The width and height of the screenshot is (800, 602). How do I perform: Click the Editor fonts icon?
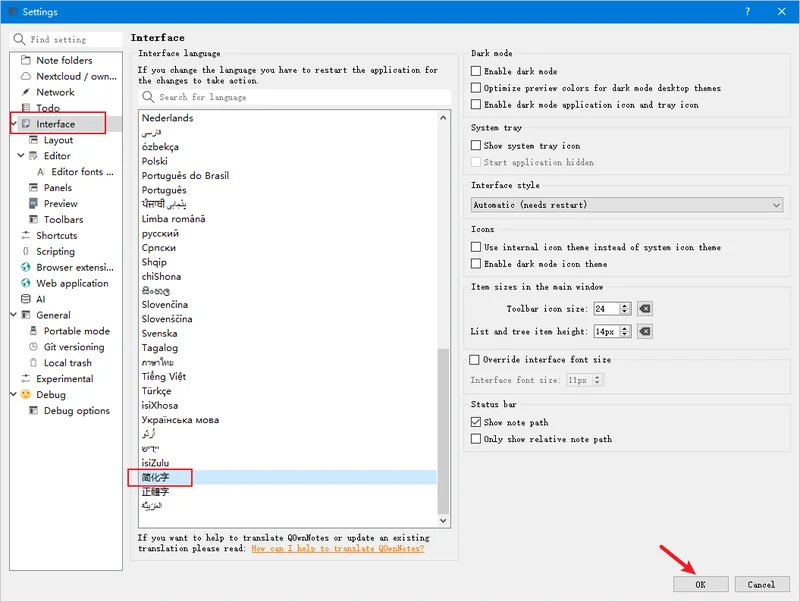coord(41,171)
